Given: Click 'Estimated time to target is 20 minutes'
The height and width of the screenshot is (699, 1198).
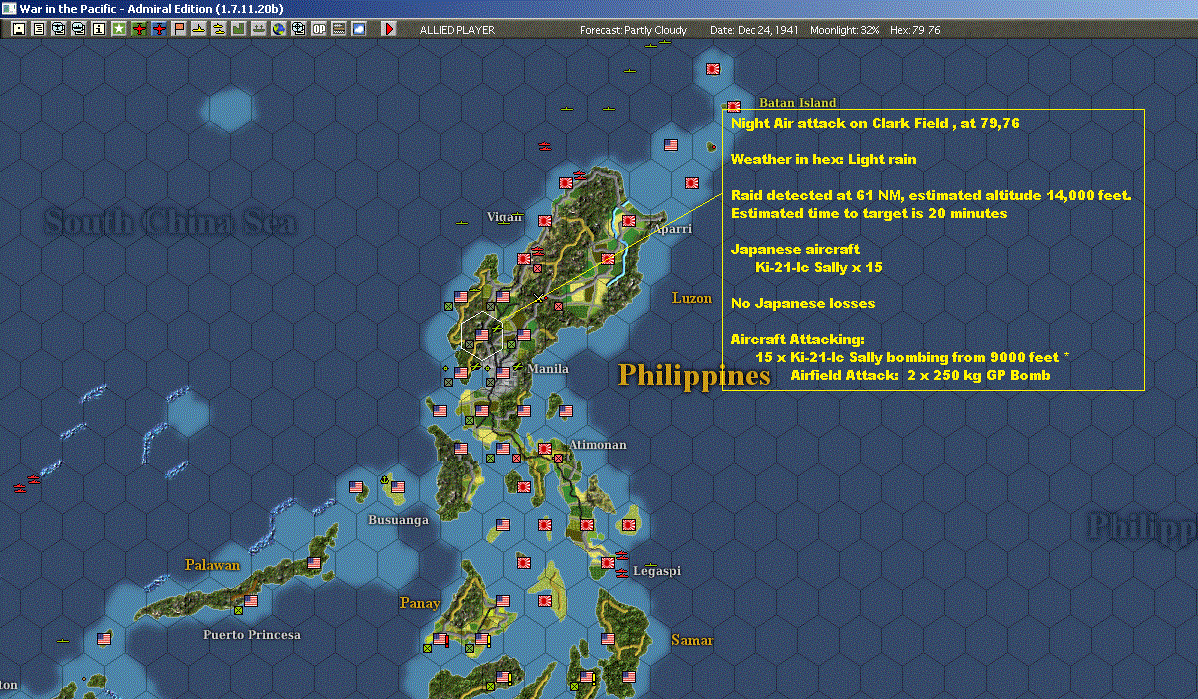Looking at the screenshot, I should pyautogui.click(x=869, y=213).
